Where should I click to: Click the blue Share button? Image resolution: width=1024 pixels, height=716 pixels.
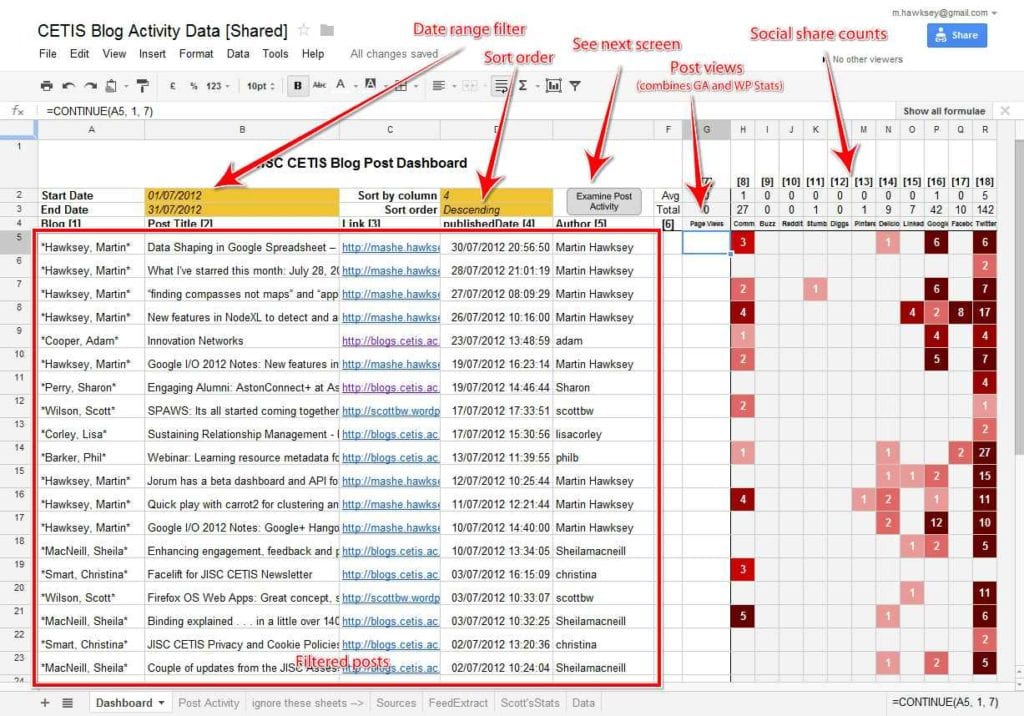(x=957, y=35)
